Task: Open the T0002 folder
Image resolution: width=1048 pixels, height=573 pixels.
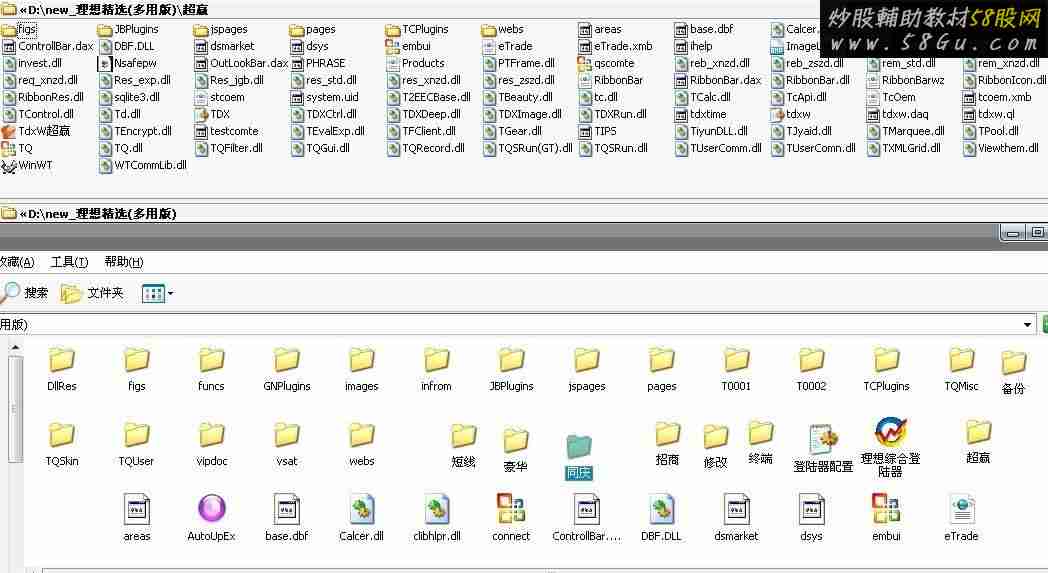Action: (x=811, y=369)
